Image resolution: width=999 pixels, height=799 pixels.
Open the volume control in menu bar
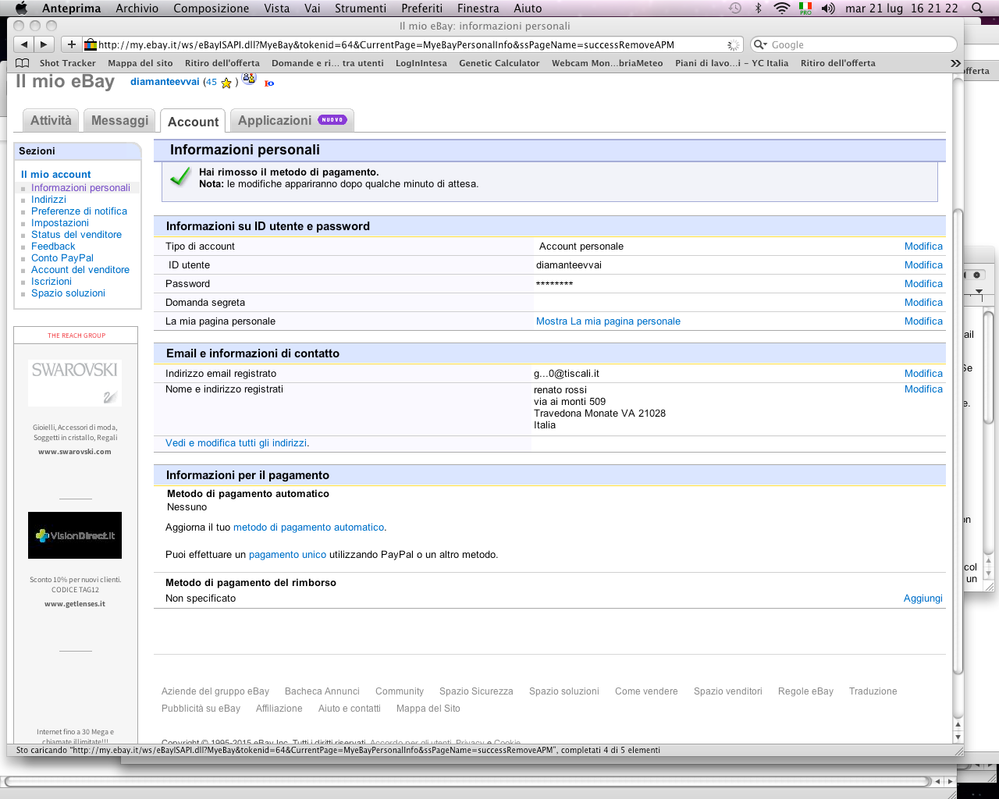(x=828, y=8)
